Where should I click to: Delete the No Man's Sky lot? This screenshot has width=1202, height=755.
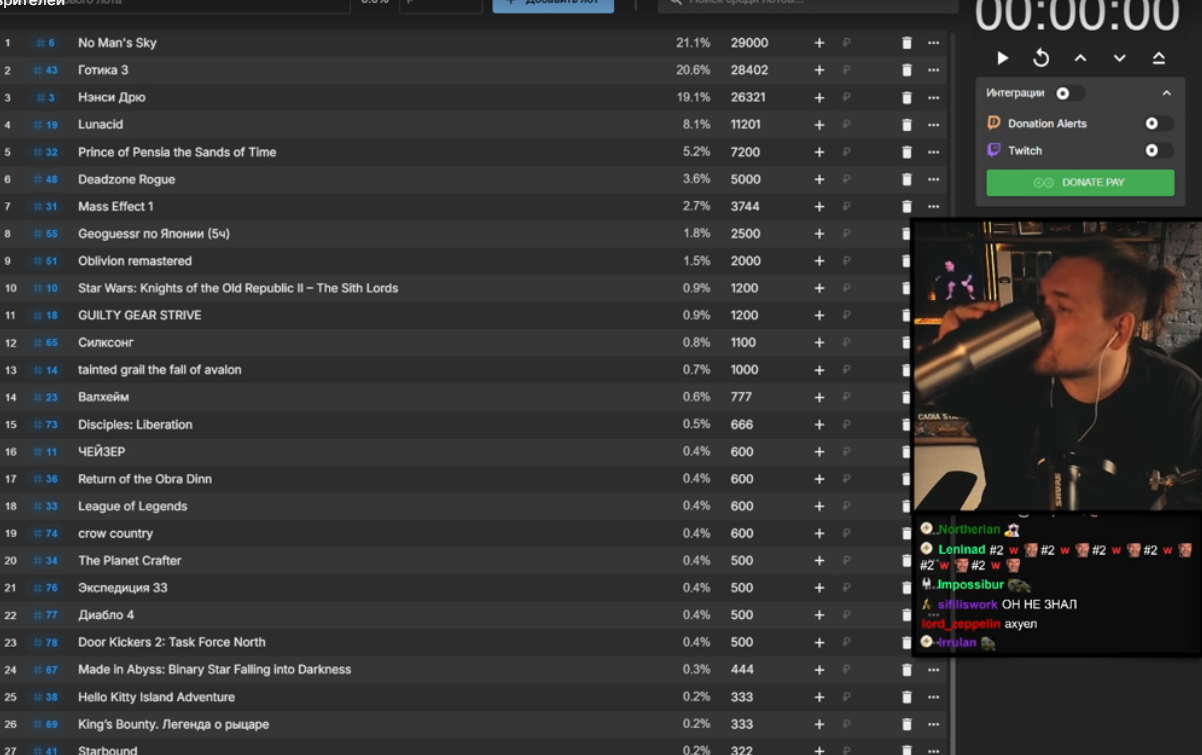[x=907, y=43]
